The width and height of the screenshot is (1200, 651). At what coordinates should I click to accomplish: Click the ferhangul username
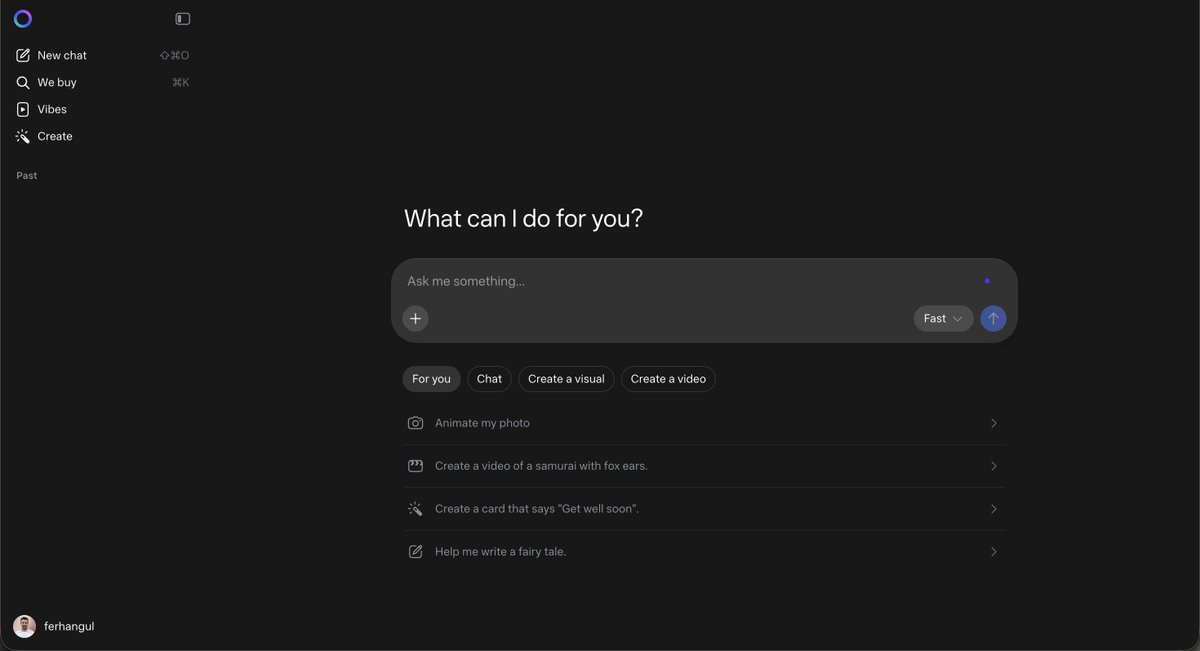tap(69, 626)
